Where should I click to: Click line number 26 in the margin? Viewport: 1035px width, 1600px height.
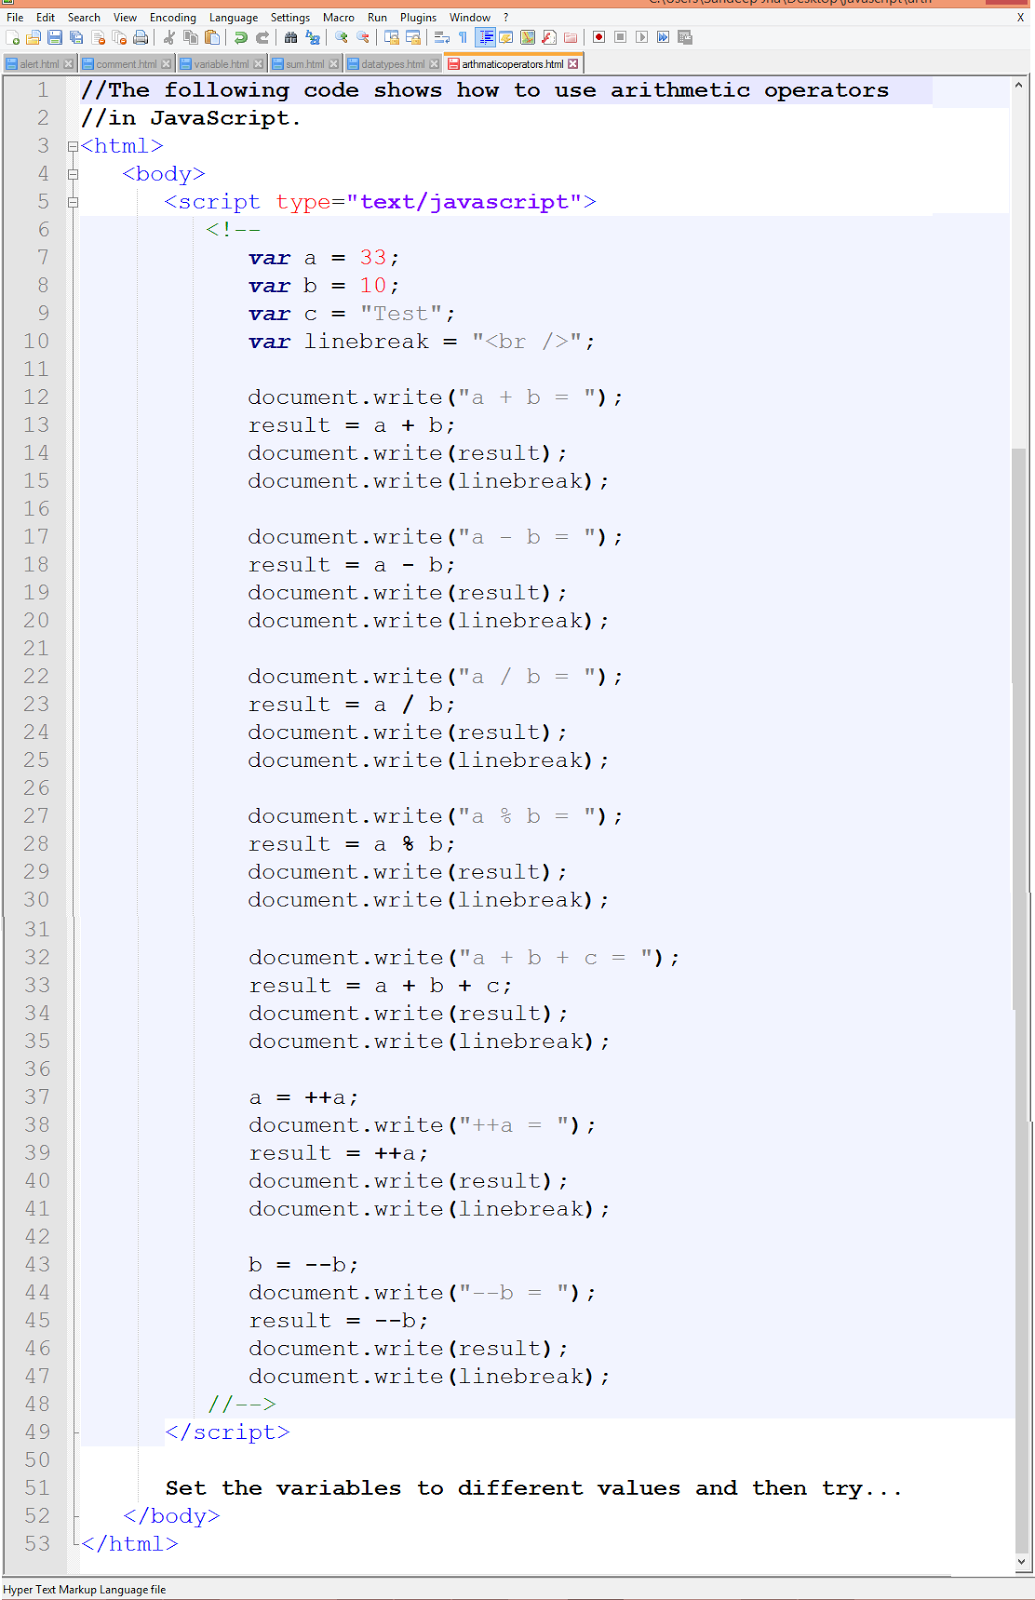click(x=36, y=788)
